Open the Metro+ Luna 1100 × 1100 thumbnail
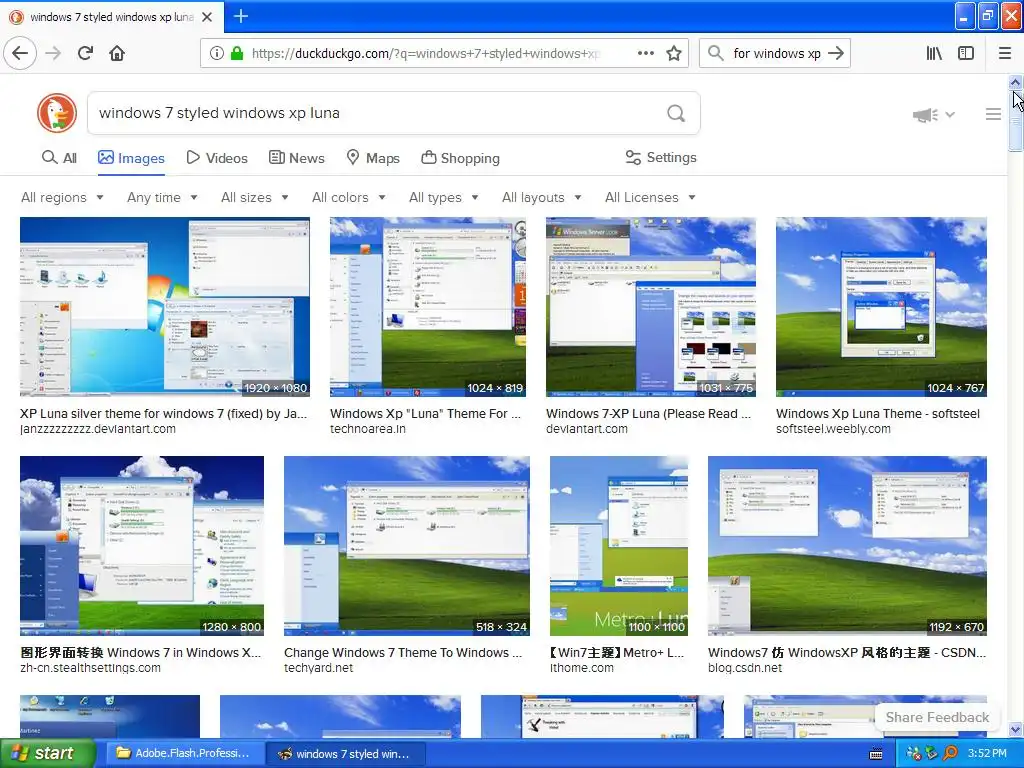1024x768 pixels. [619, 546]
